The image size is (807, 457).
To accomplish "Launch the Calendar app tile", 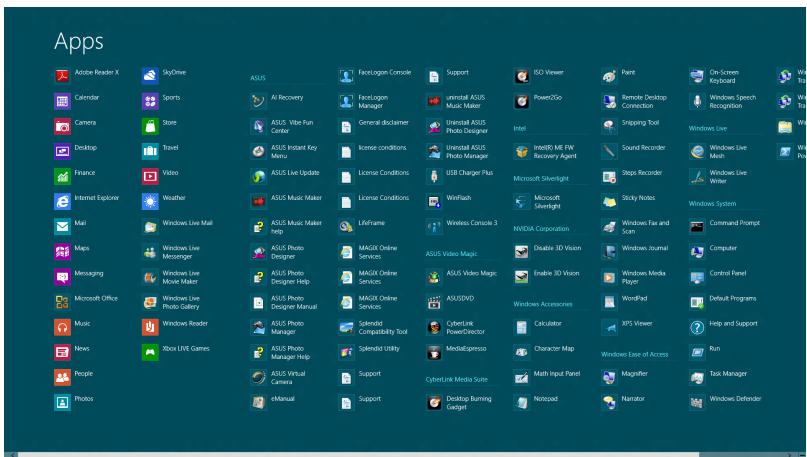I will [x=62, y=101].
